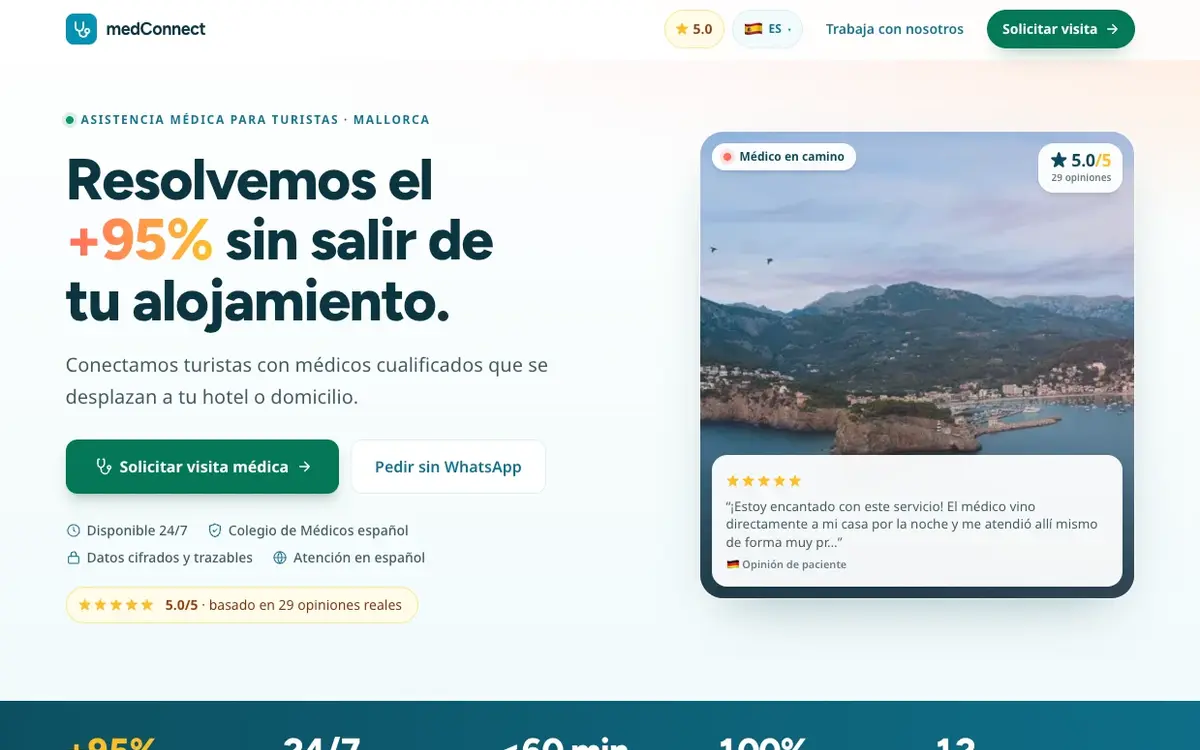This screenshot has height=750, width=1200.
Task: Click the star icon in photo rating card
Action: tap(1058, 160)
